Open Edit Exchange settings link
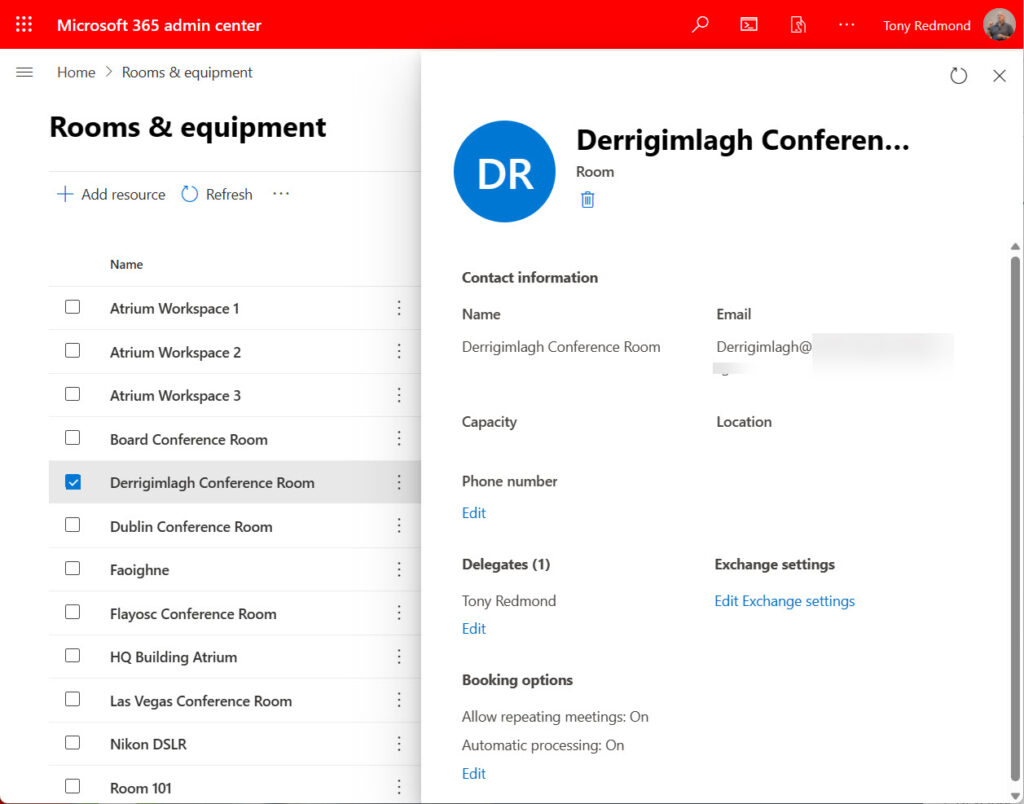 [x=784, y=601]
